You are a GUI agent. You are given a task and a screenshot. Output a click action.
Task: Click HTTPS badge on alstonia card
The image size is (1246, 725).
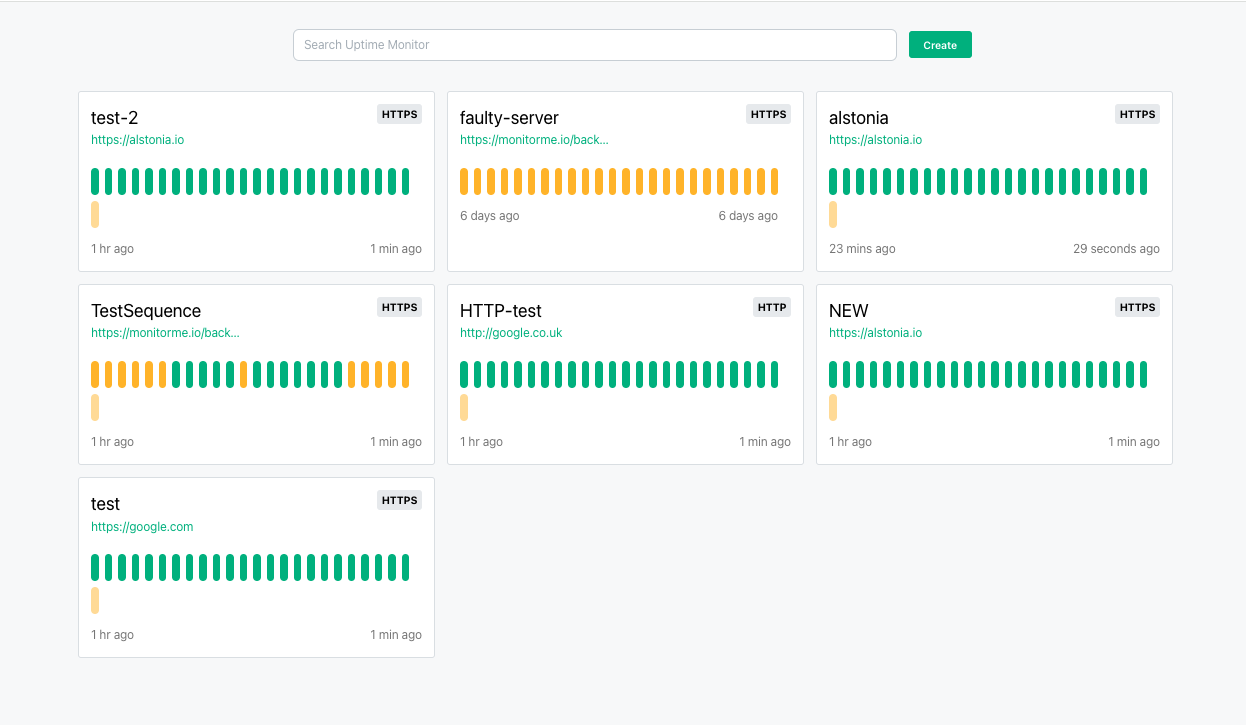click(x=1138, y=114)
